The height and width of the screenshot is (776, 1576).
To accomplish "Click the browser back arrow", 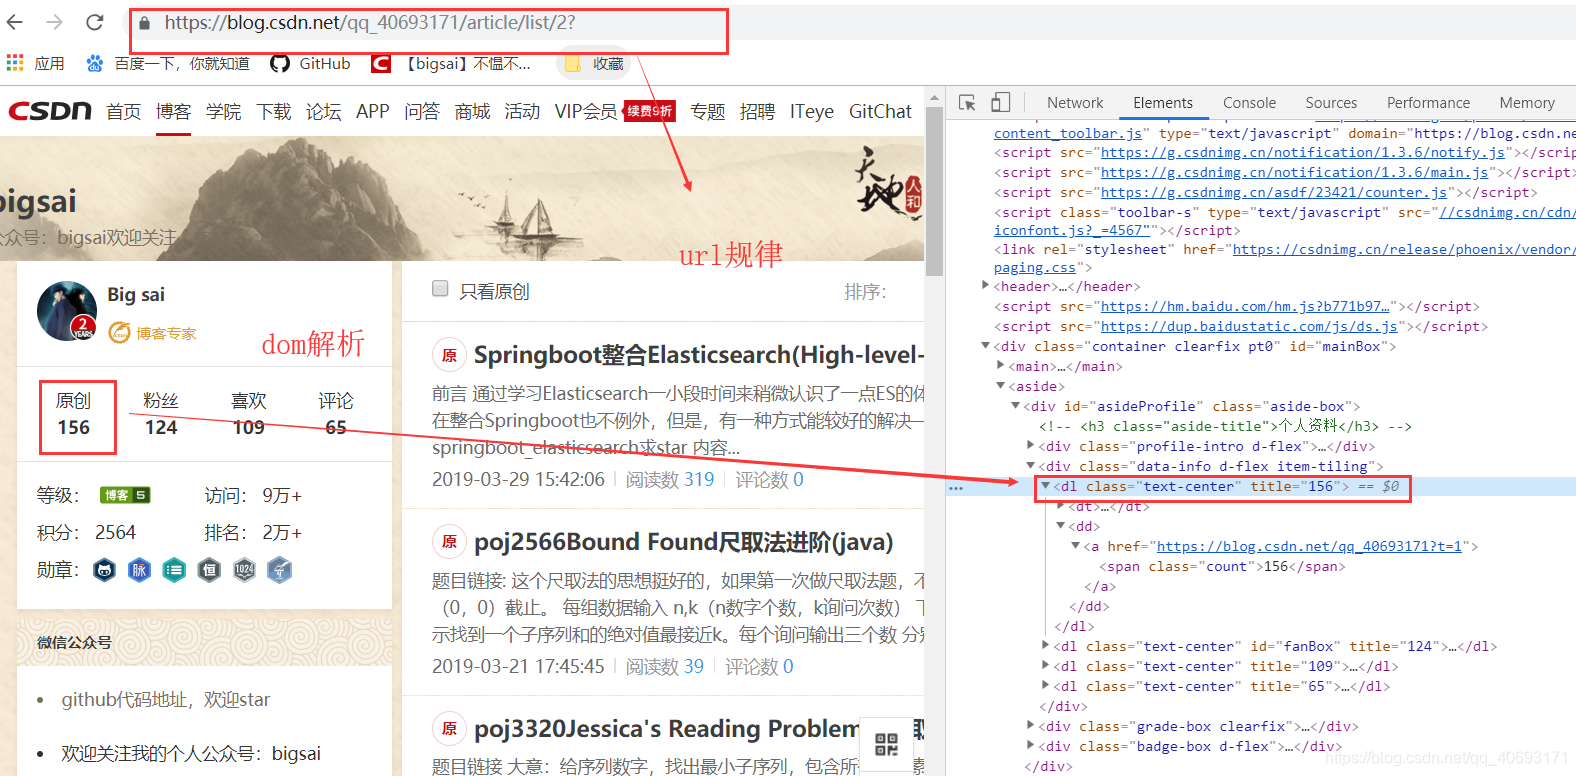I will [15, 22].
